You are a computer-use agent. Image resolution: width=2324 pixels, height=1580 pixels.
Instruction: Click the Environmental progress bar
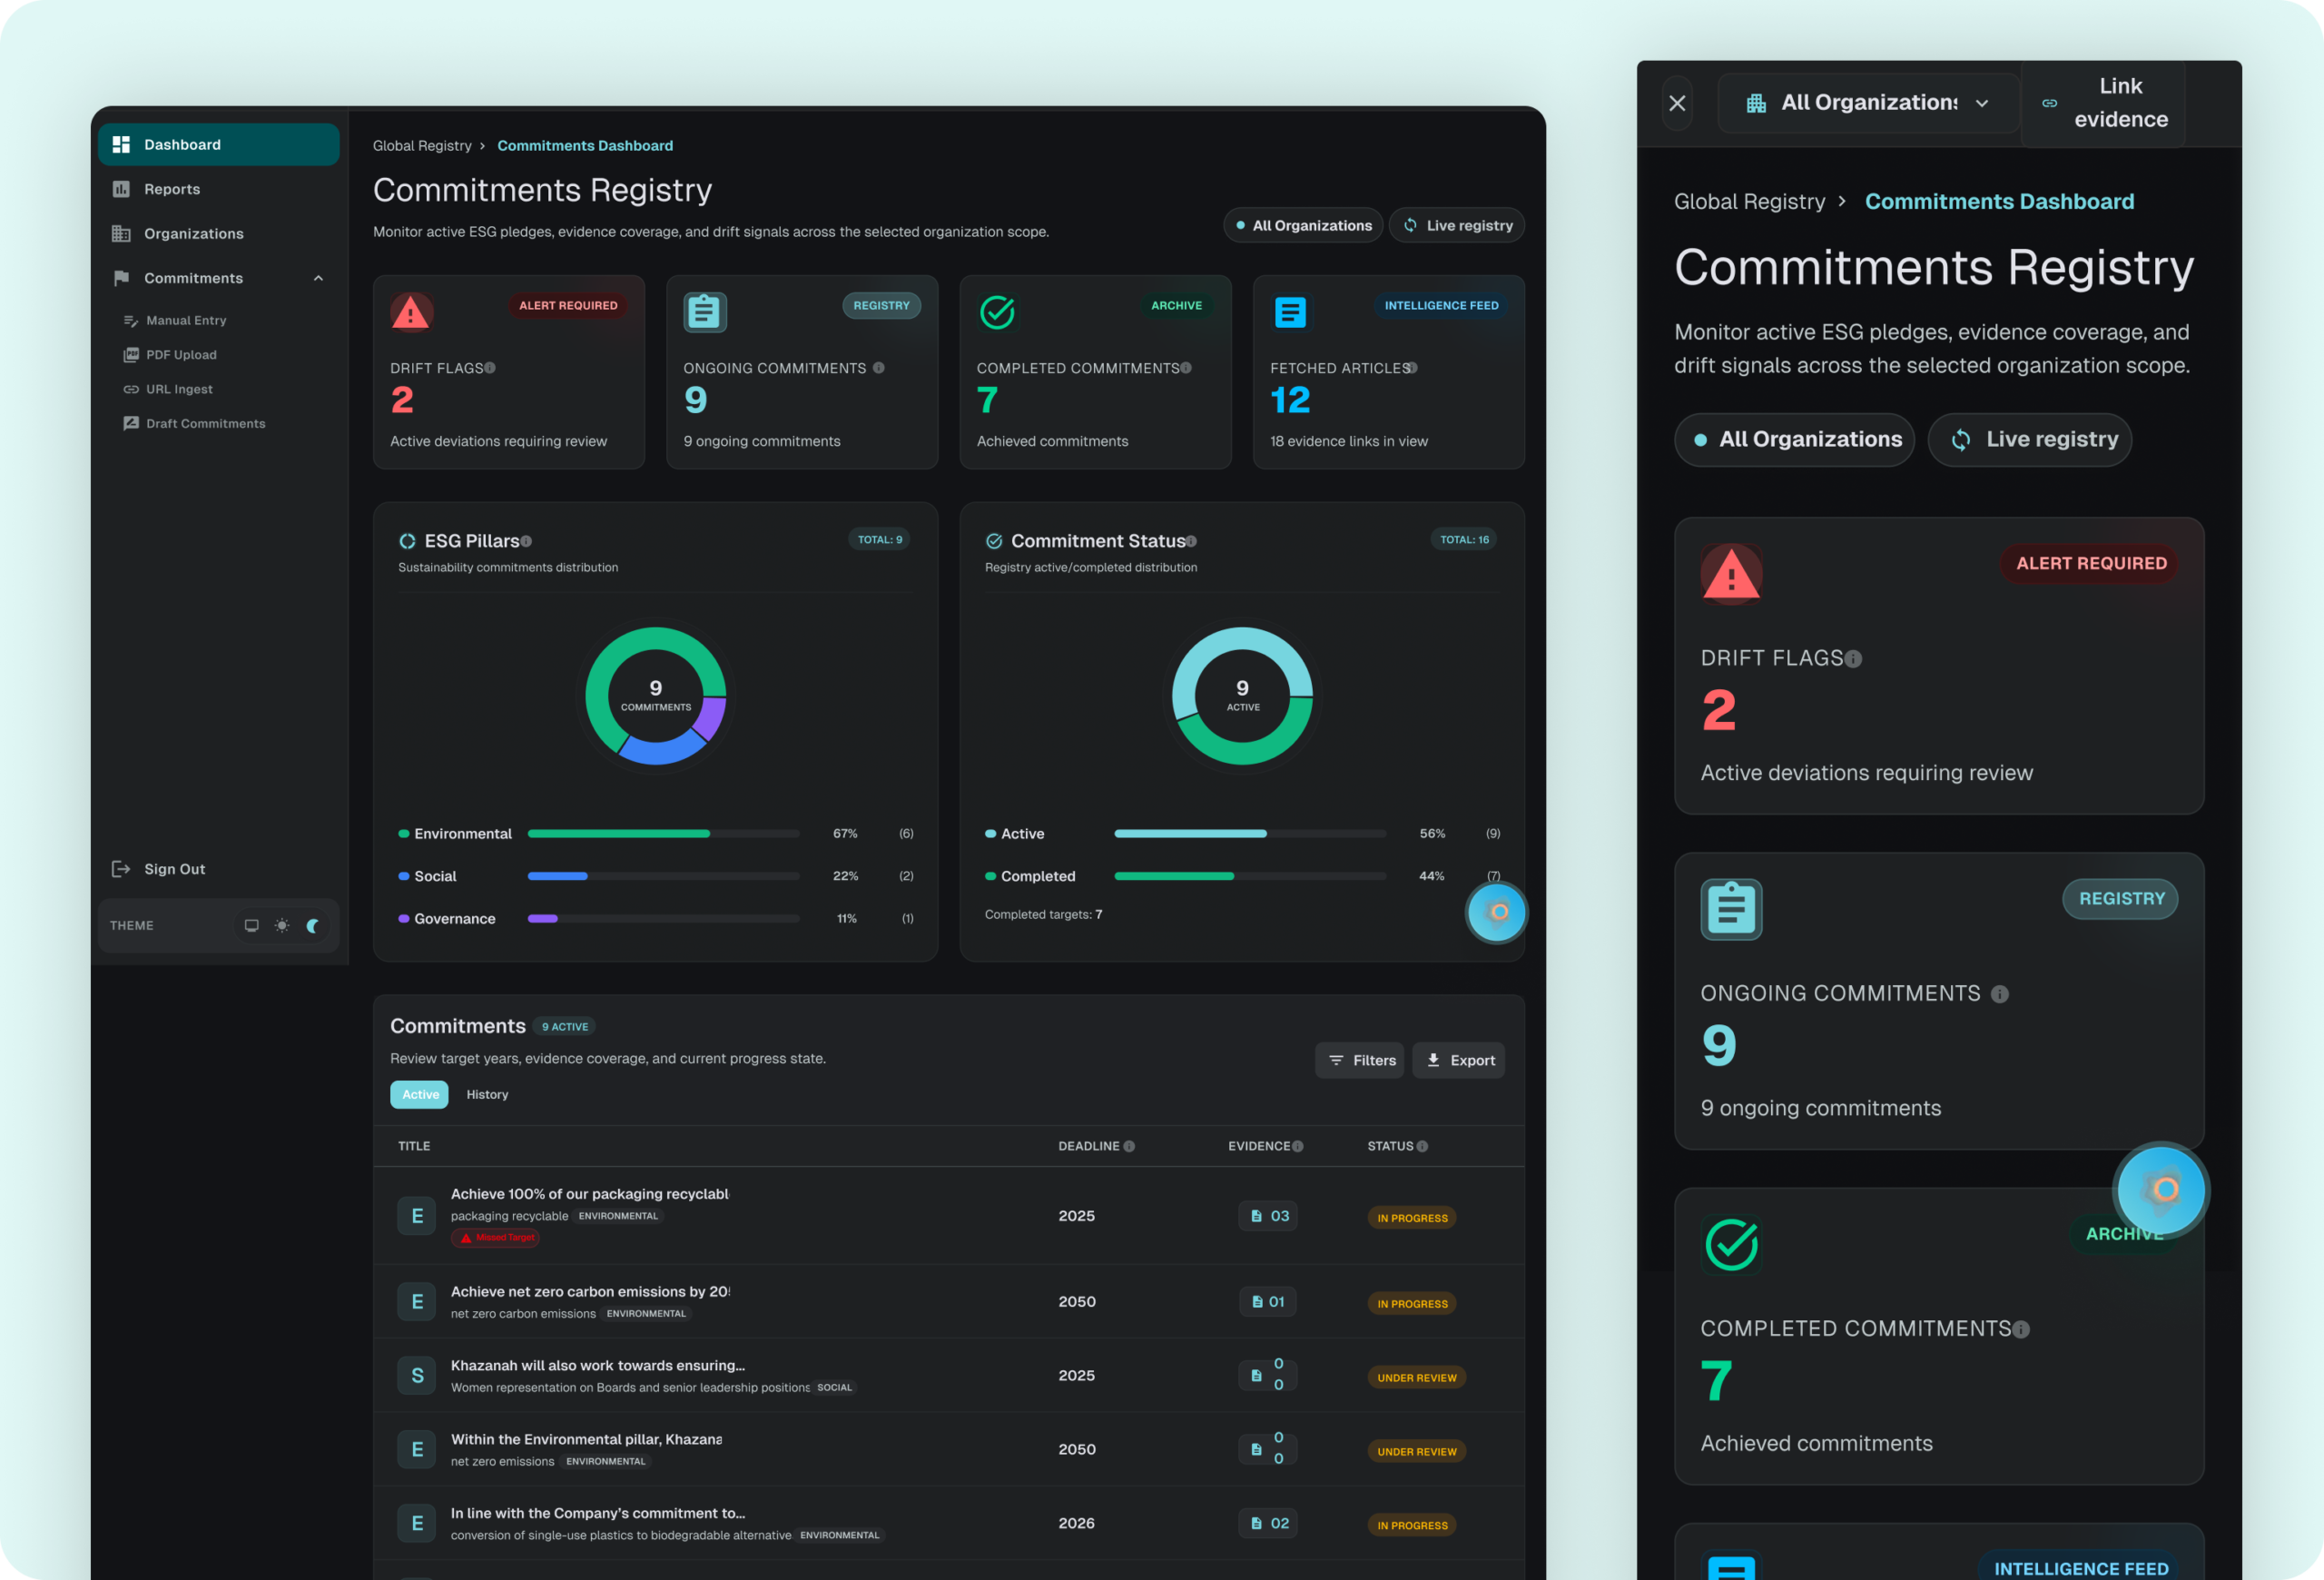(x=664, y=833)
